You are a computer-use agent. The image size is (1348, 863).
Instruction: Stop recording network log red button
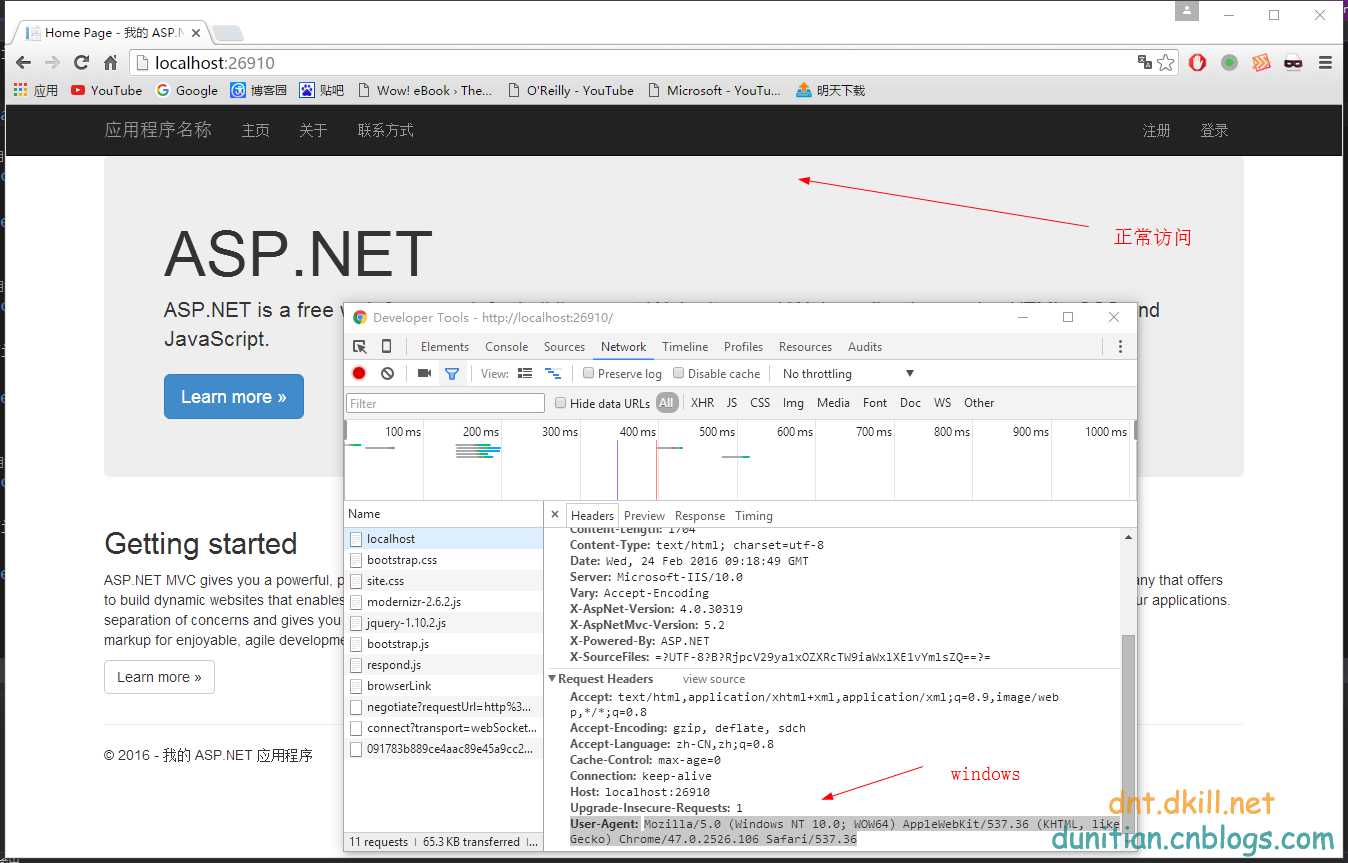(x=359, y=373)
